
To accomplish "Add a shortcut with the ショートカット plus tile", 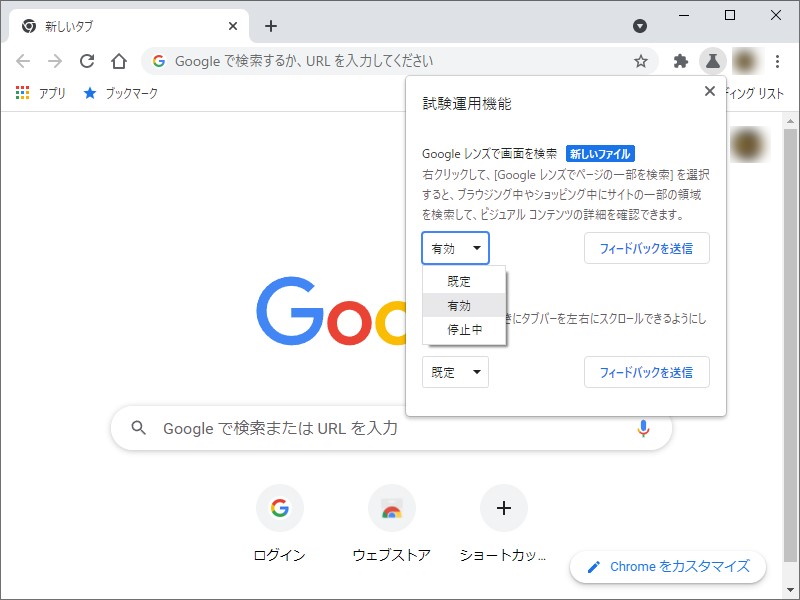I will pos(504,508).
